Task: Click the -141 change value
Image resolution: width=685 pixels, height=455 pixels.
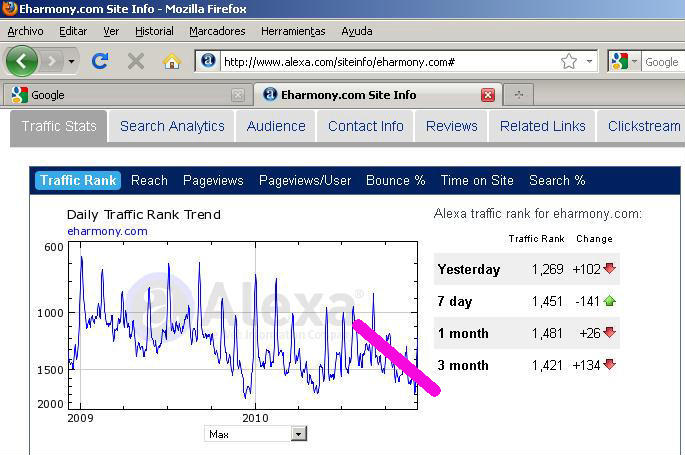Action: tap(588, 301)
